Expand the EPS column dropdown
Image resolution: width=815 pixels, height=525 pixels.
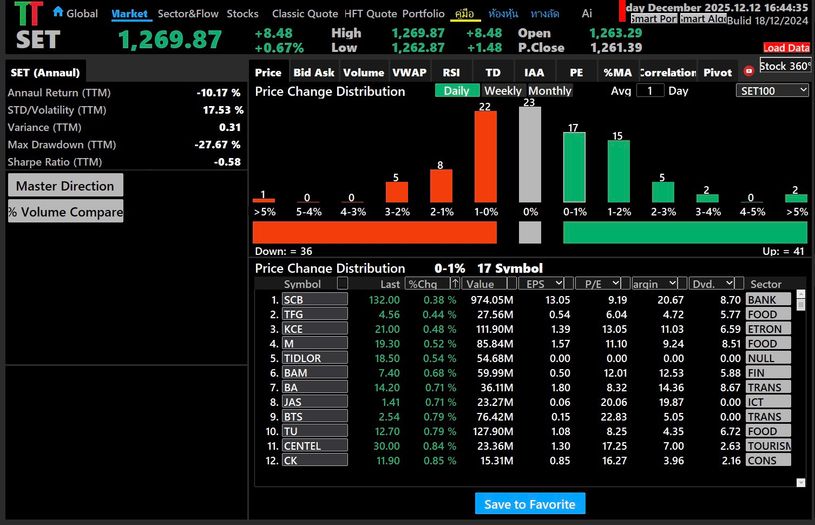click(x=558, y=284)
